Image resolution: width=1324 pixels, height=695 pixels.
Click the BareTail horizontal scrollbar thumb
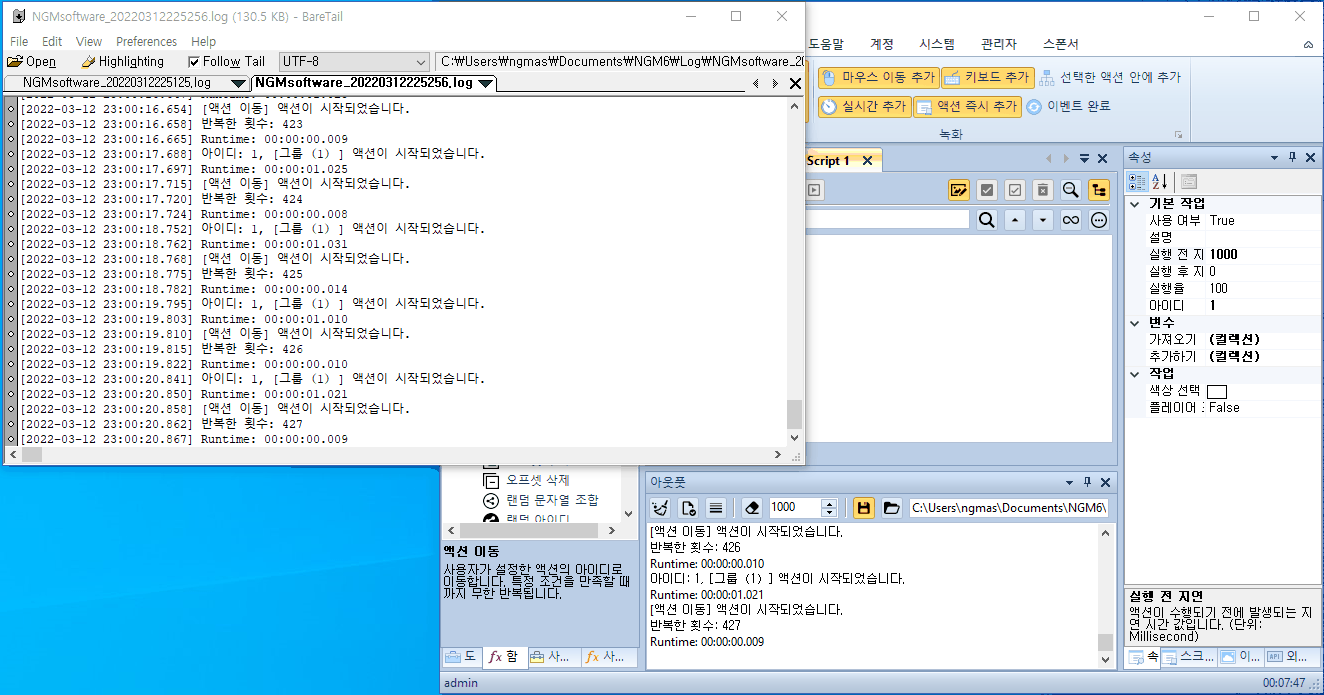32,455
